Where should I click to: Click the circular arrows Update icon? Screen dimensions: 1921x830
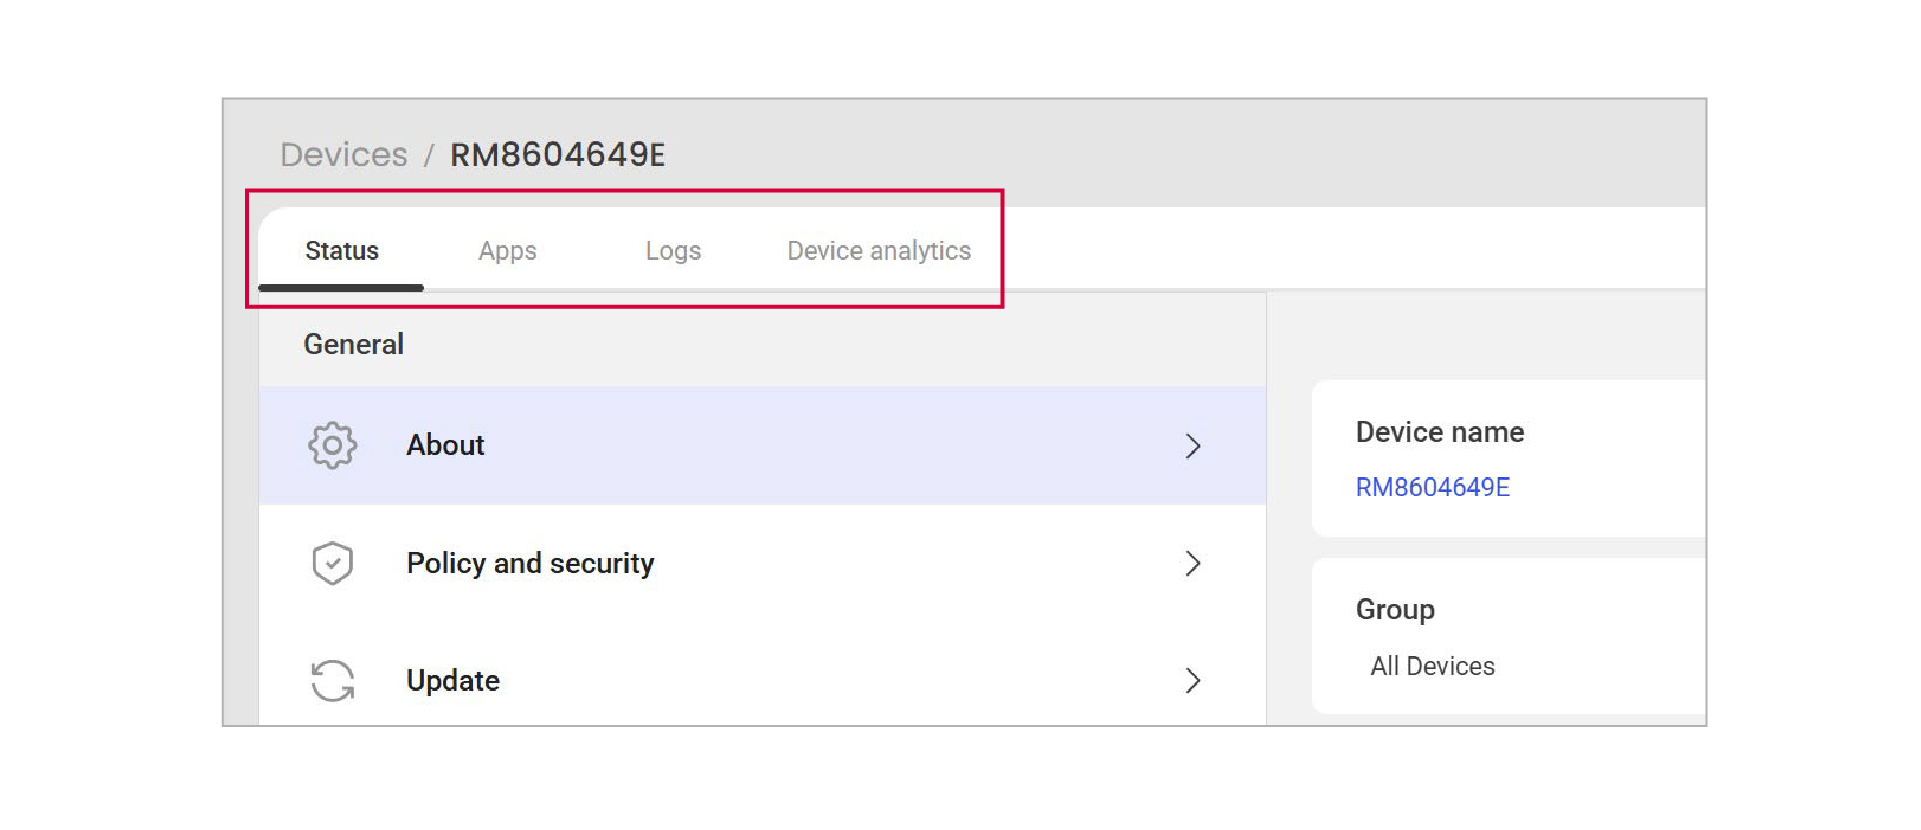pos(332,681)
